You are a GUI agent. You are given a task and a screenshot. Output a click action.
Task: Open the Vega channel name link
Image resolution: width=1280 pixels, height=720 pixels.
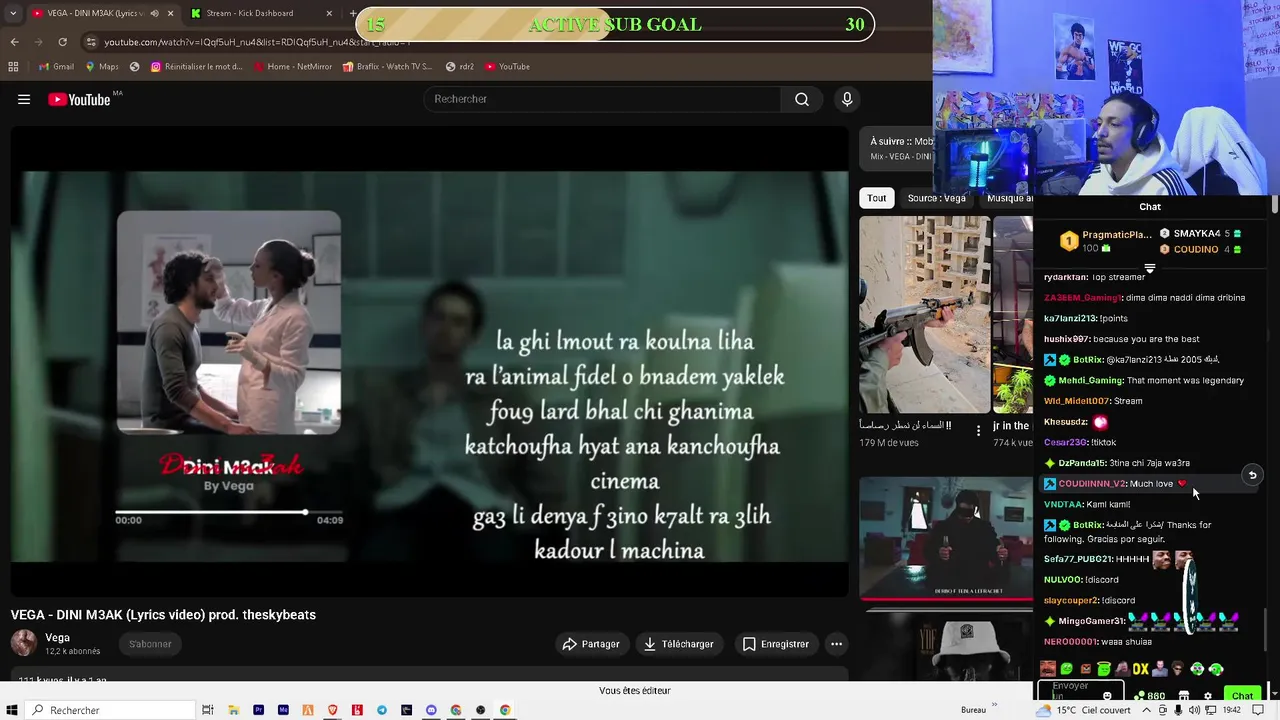(57, 637)
